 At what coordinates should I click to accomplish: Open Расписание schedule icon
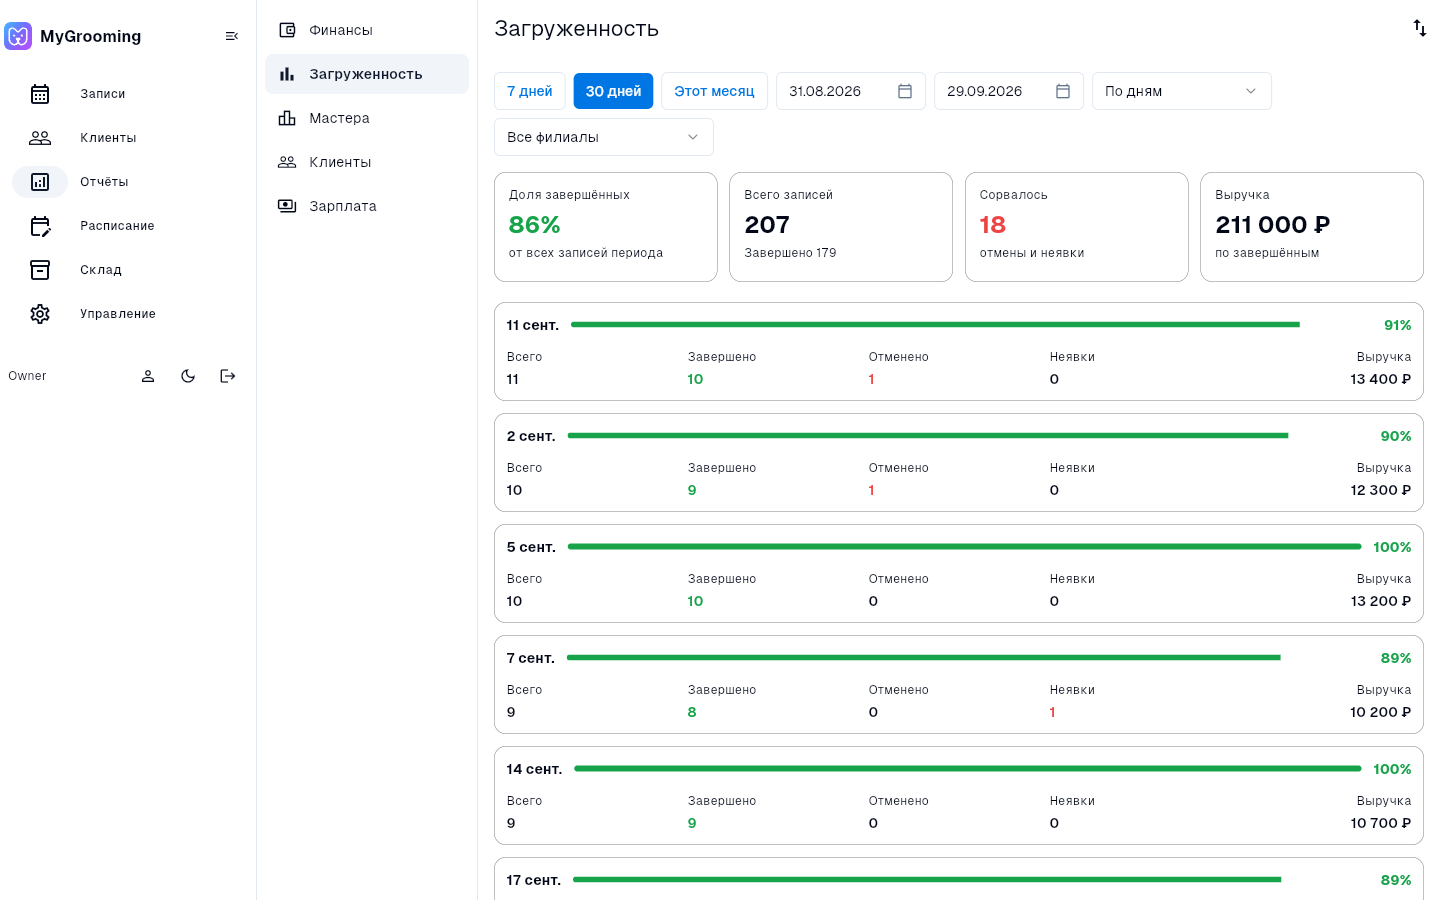point(40,226)
